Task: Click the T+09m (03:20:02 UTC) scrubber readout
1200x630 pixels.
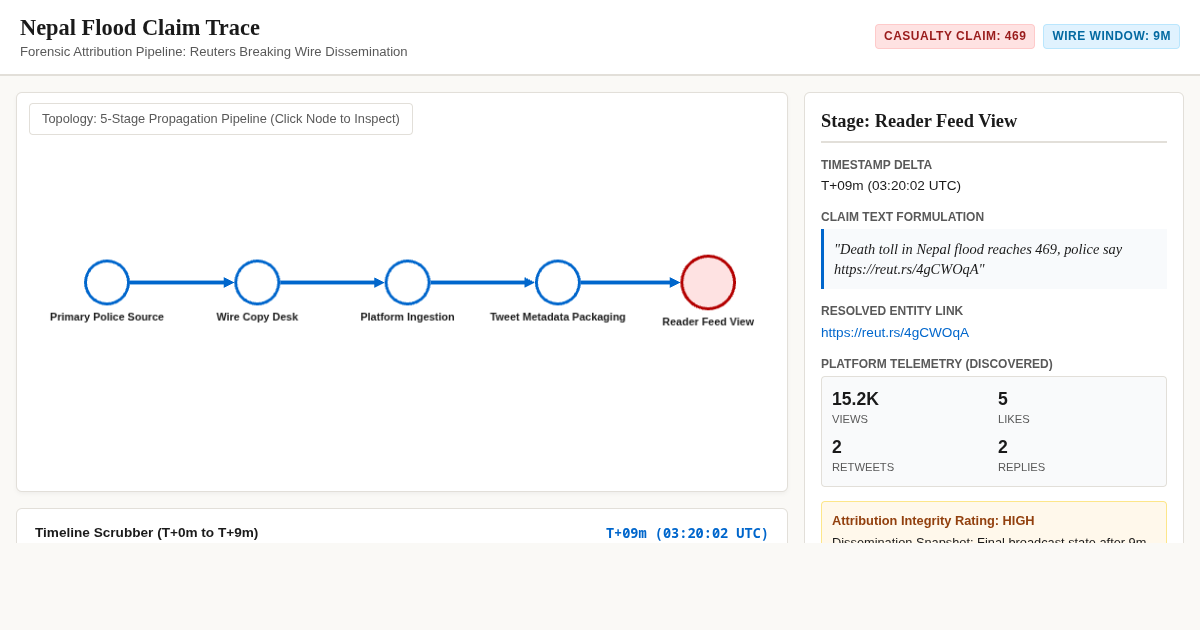Action: click(x=687, y=533)
